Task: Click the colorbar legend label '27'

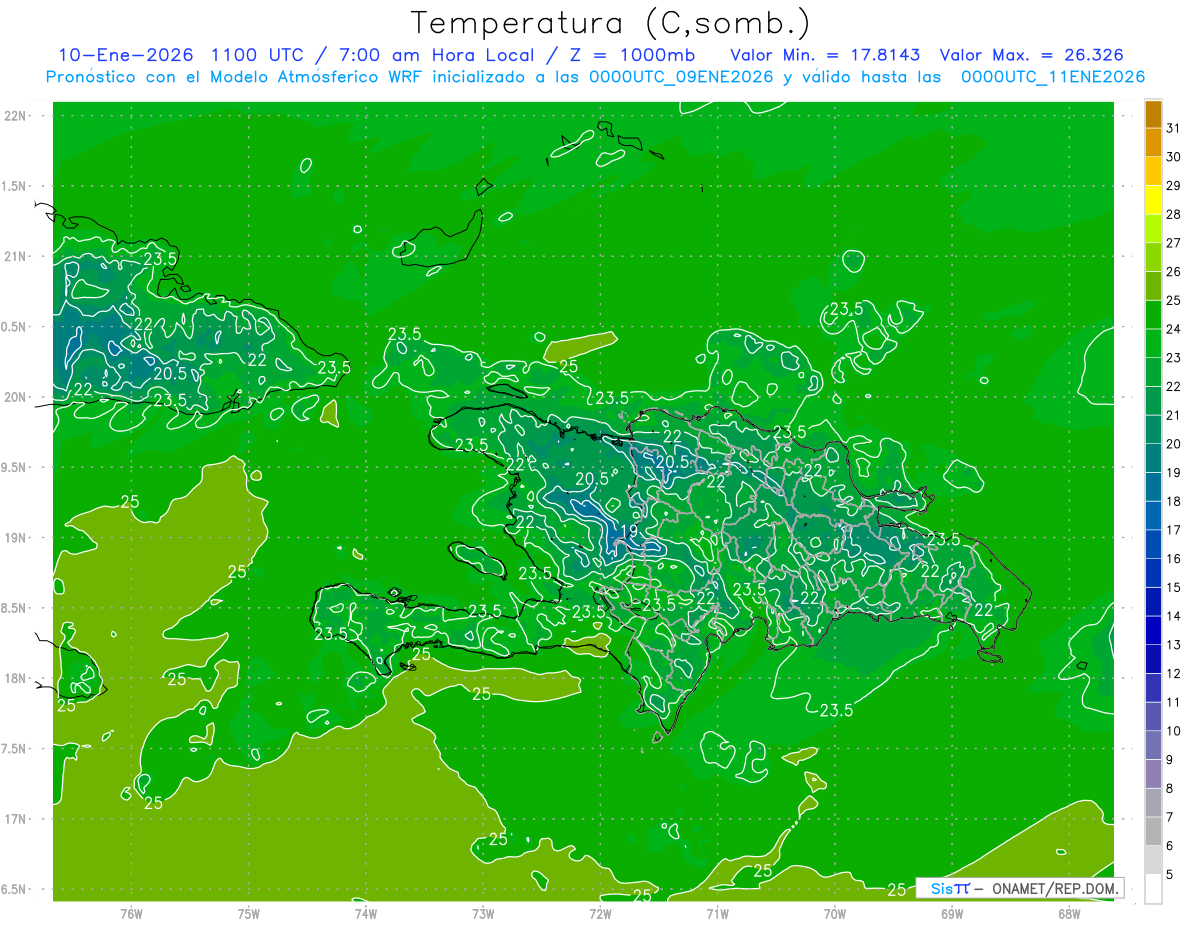Action: tap(1174, 243)
